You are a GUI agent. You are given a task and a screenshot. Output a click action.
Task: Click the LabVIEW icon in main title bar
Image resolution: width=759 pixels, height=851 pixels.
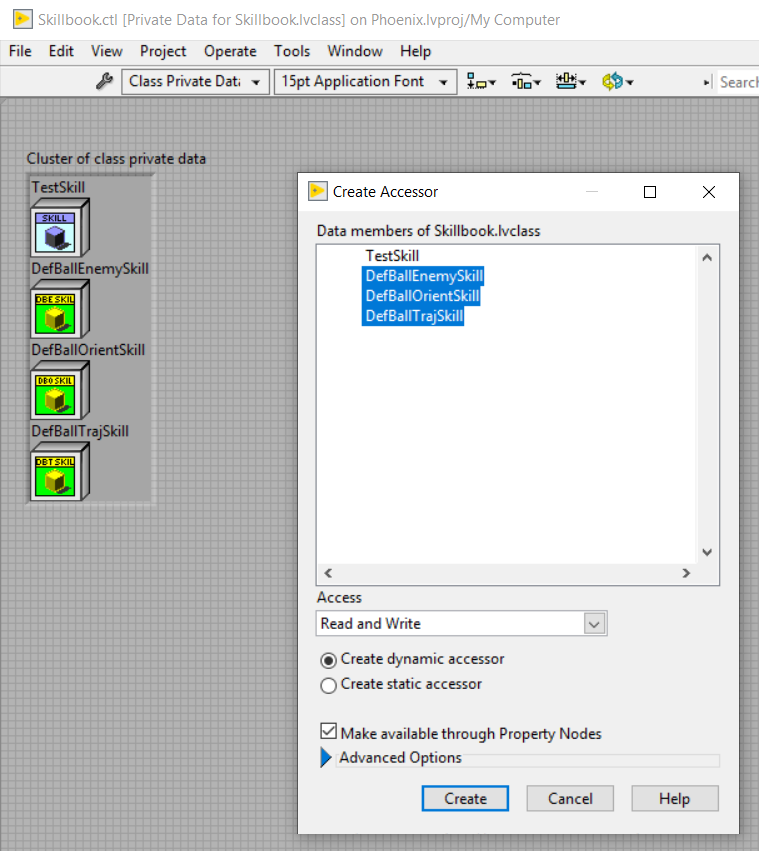[x=22, y=20]
